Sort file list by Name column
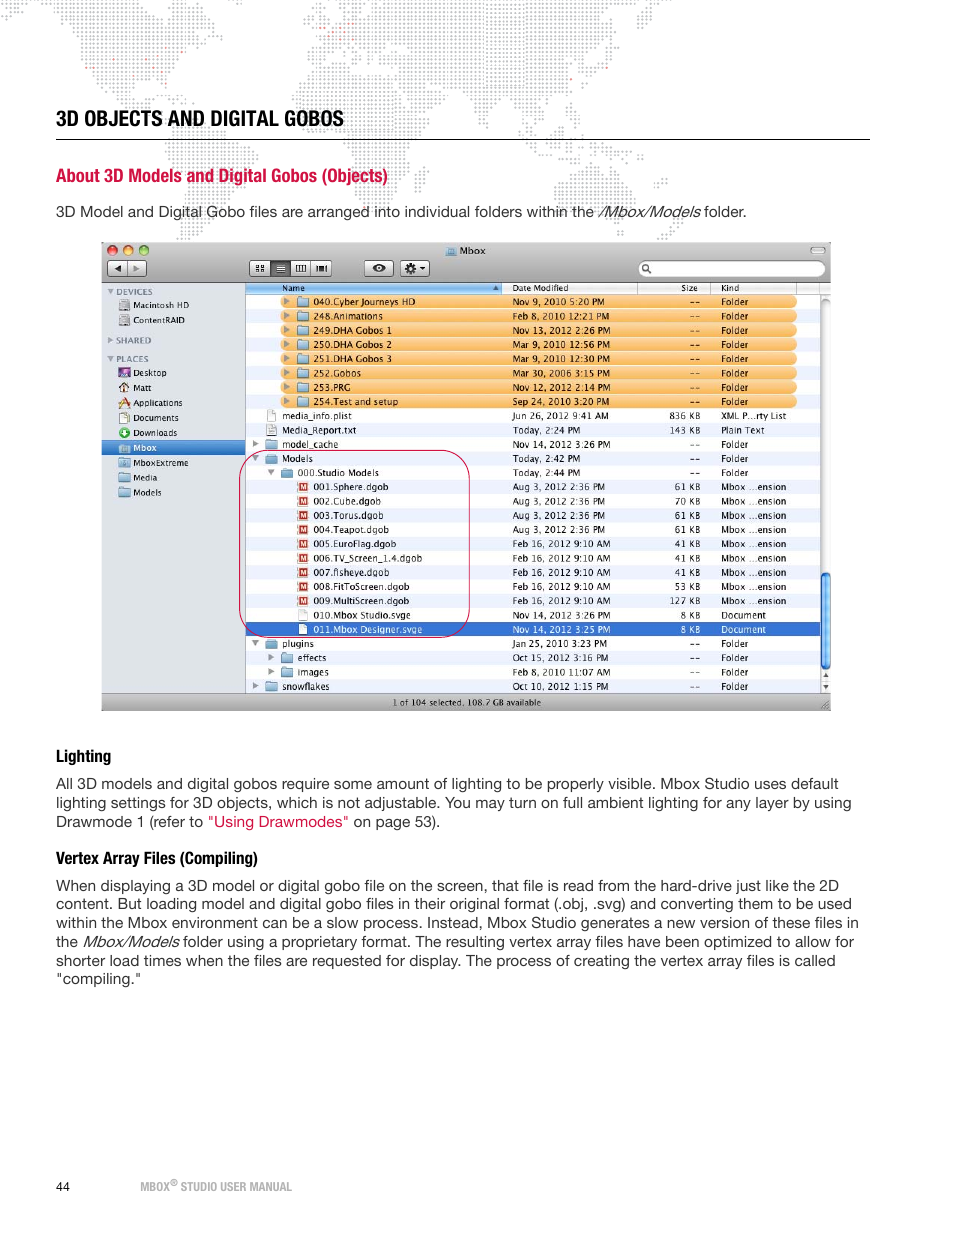Screen dimensions: 954x1235 pyautogui.click(x=374, y=288)
